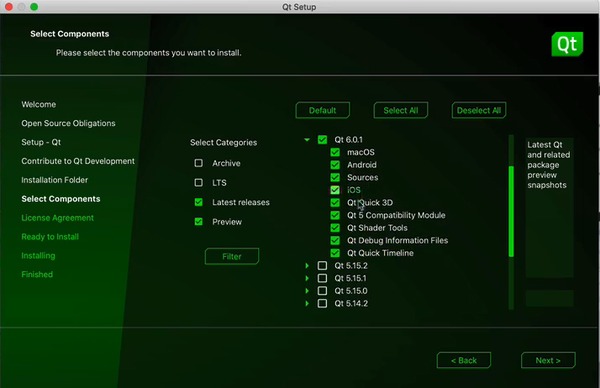Uncheck Qt Debug Information Files checkbox
The image size is (600, 388).
pyautogui.click(x=335, y=240)
